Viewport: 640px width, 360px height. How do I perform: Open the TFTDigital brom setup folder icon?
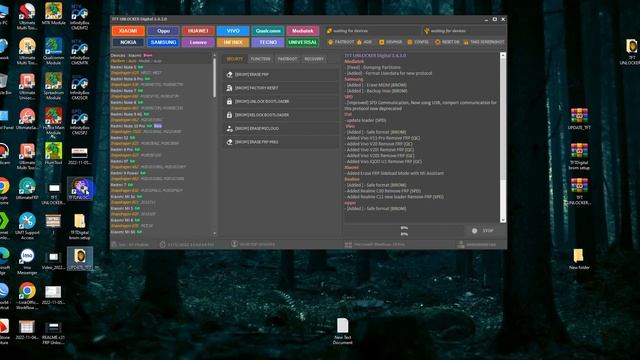point(80,227)
